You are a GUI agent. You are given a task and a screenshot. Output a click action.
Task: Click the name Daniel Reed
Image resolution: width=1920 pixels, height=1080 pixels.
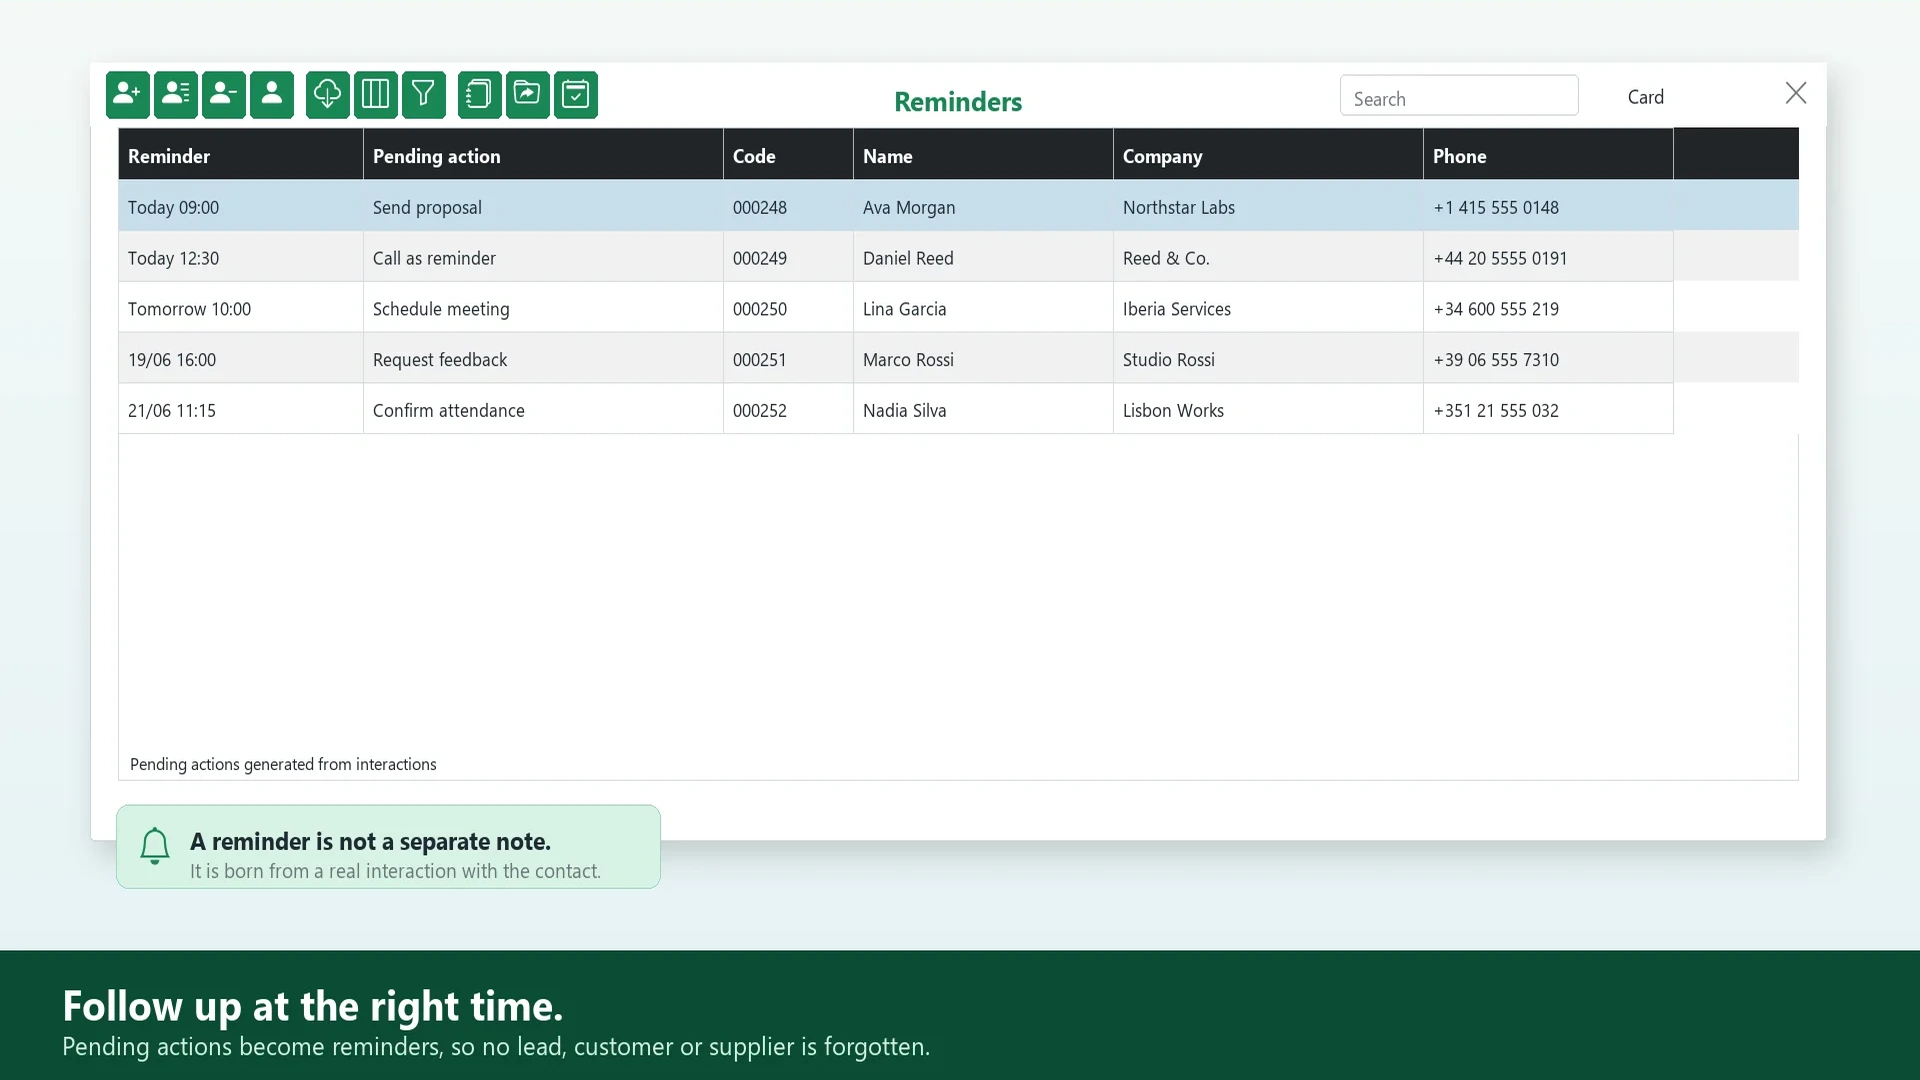tap(983, 258)
